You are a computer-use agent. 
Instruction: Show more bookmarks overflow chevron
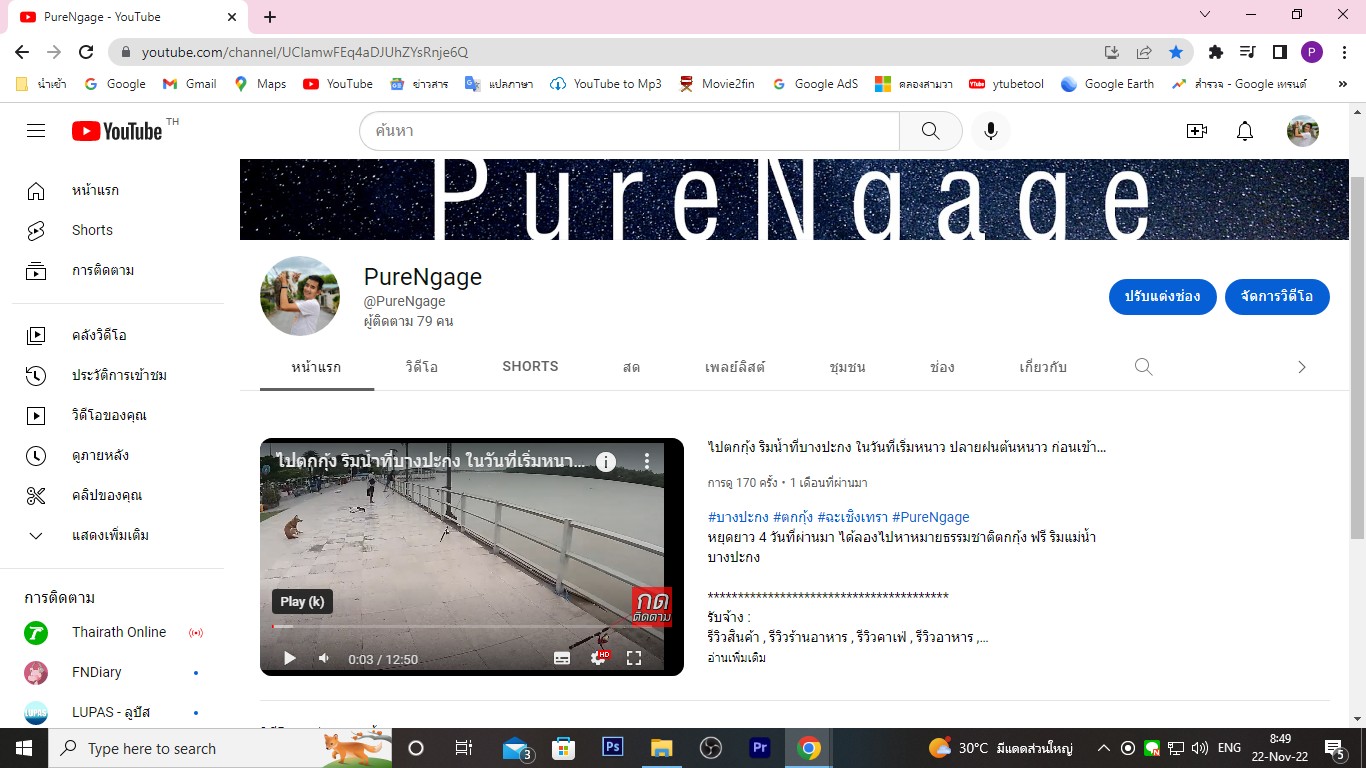click(x=1342, y=84)
